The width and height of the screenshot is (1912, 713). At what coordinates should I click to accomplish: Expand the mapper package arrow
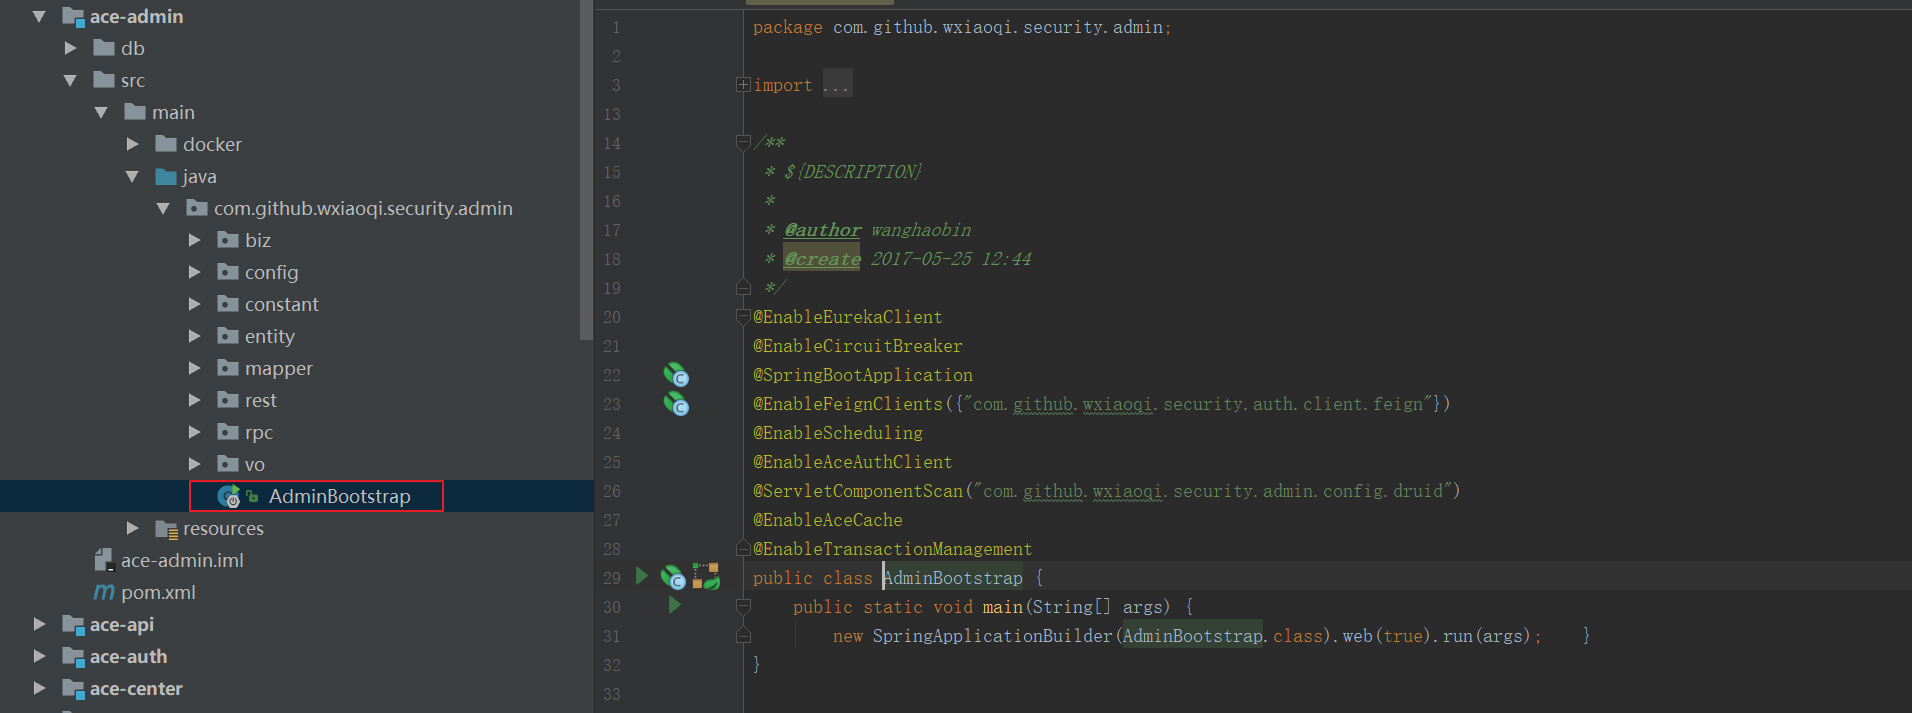click(194, 368)
